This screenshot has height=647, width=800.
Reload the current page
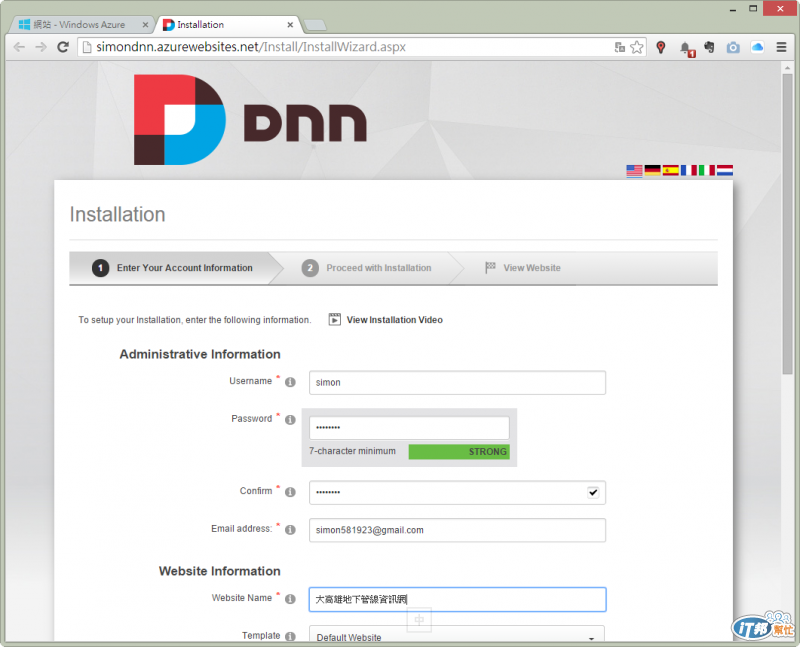(63, 47)
